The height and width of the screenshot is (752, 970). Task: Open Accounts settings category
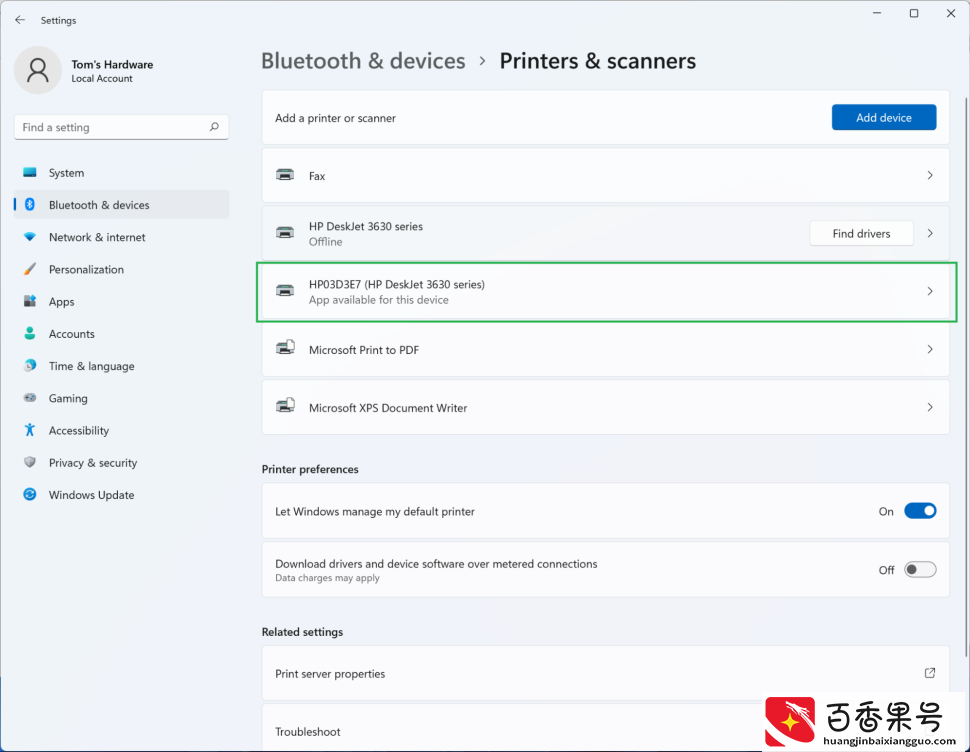121,333
